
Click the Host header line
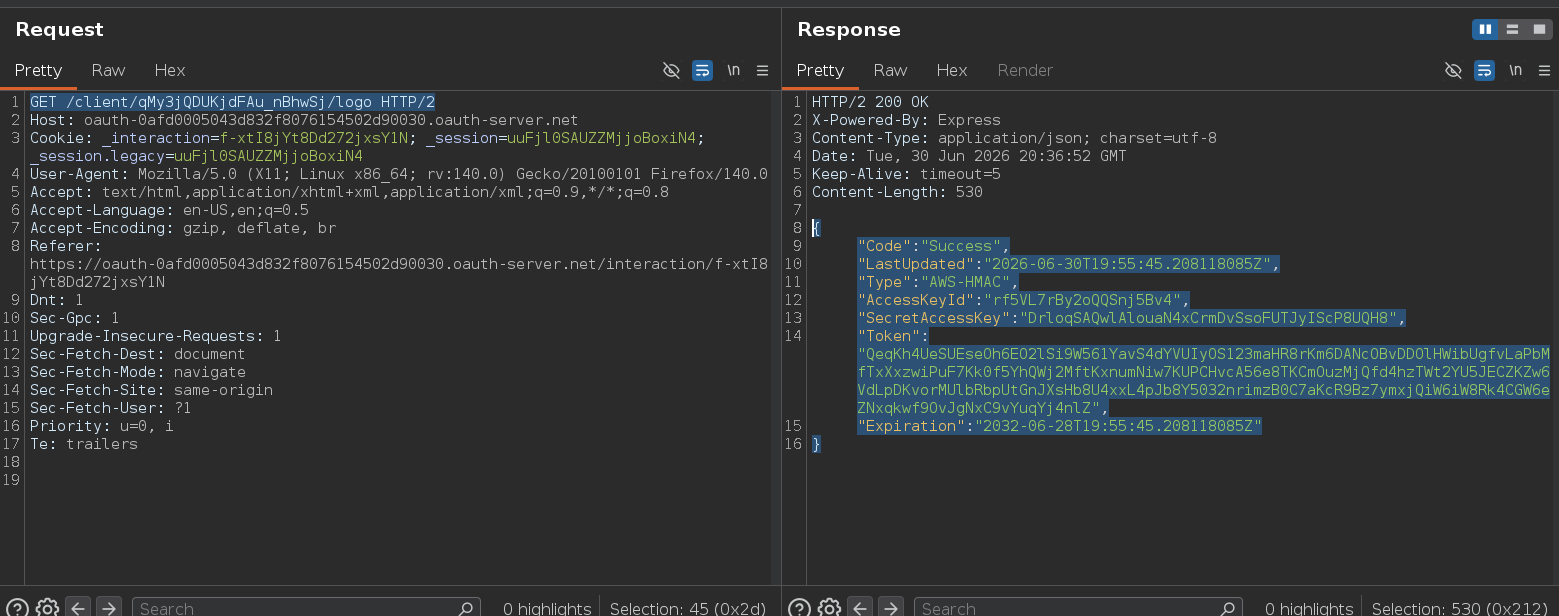click(304, 120)
